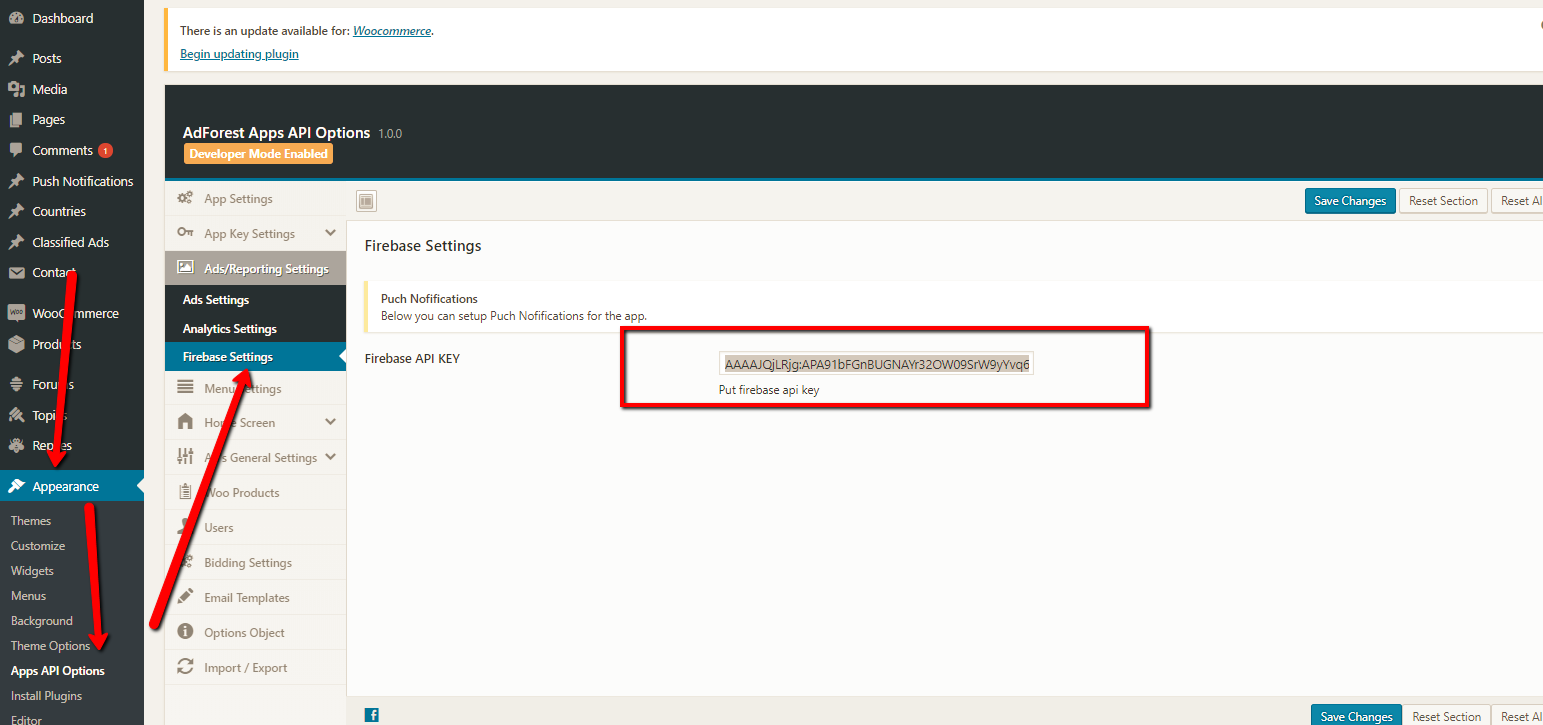The width and height of the screenshot is (1543, 725).
Task: Open Background under Appearance
Action: pyautogui.click(x=42, y=621)
